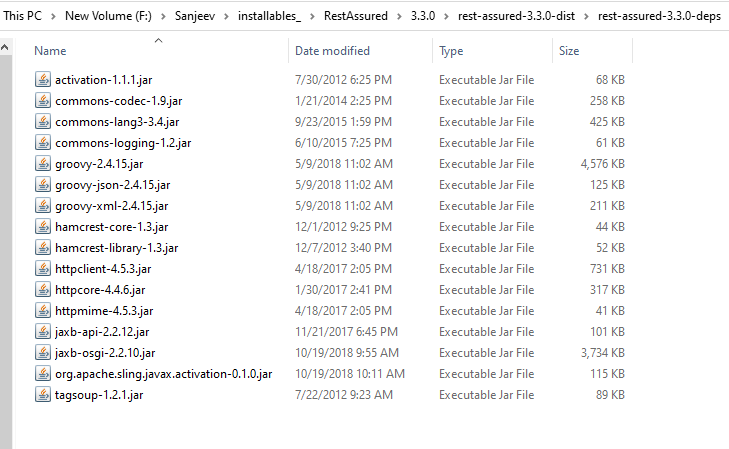Sort by the Date modified column
The height and width of the screenshot is (449, 729).
tap(332, 51)
